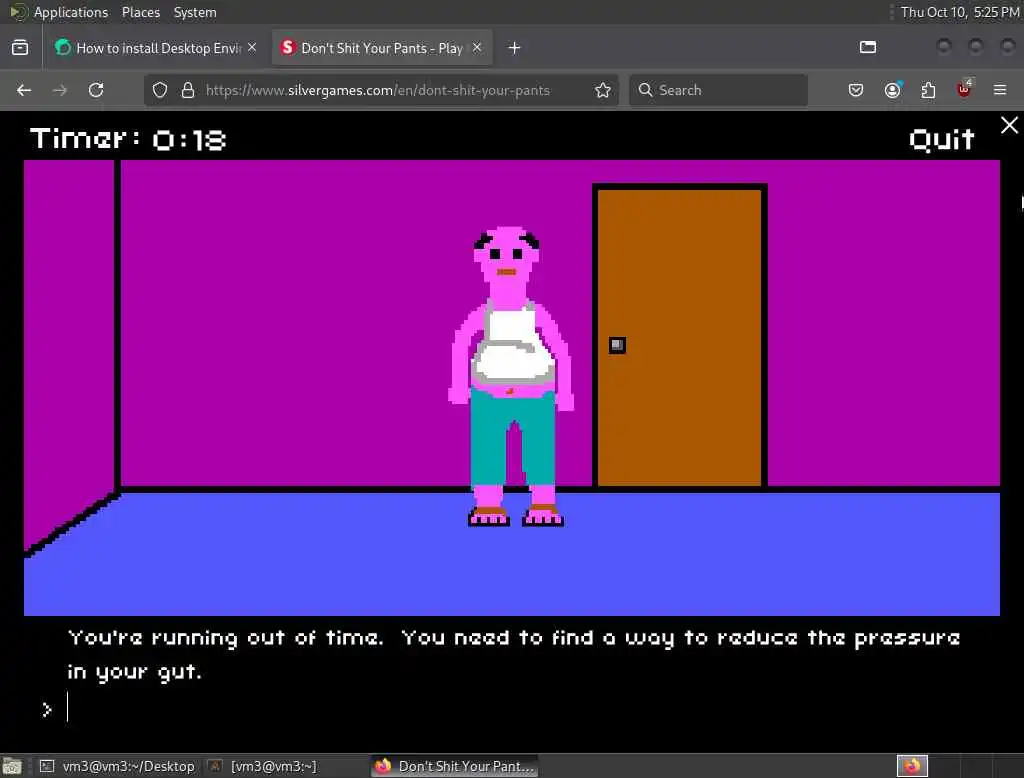Reload the current page
Screen dimensions: 1024x778
point(96,90)
